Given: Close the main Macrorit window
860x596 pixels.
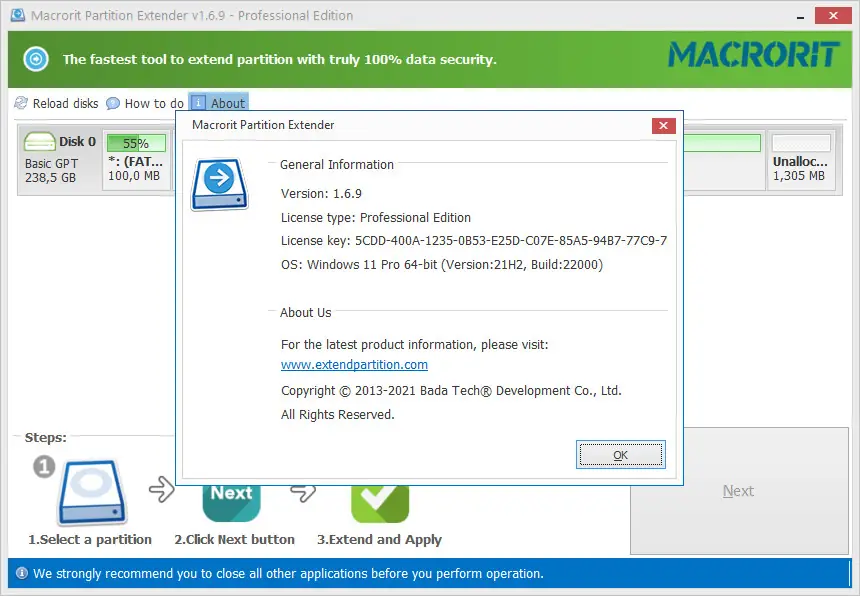Looking at the screenshot, I should [x=833, y=15].
